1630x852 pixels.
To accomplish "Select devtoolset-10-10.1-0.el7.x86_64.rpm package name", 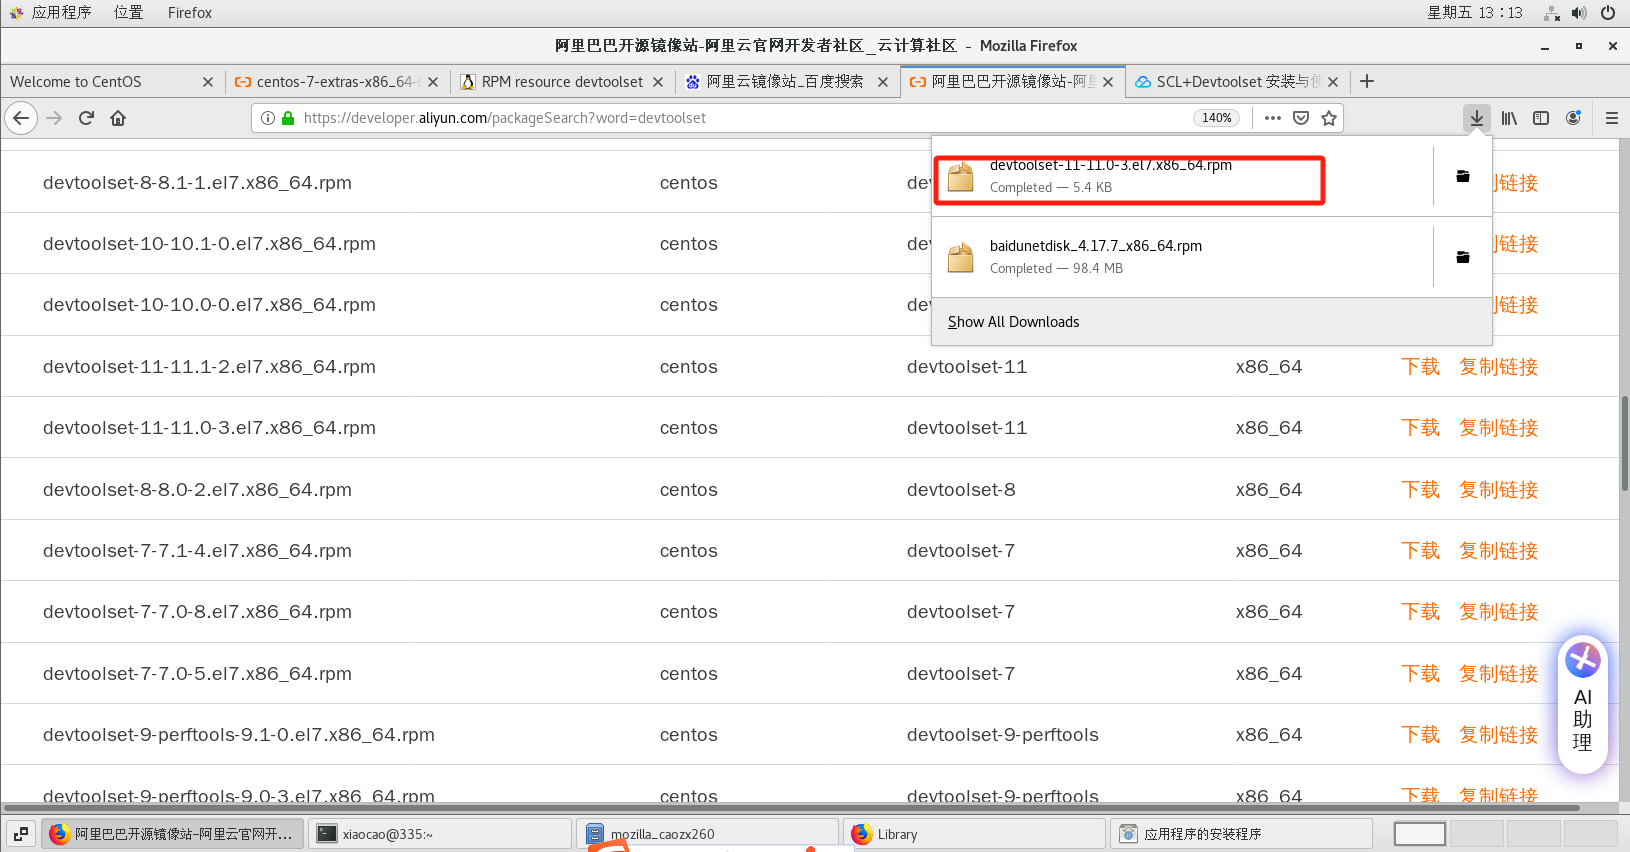I will click(x=209, y=244).
